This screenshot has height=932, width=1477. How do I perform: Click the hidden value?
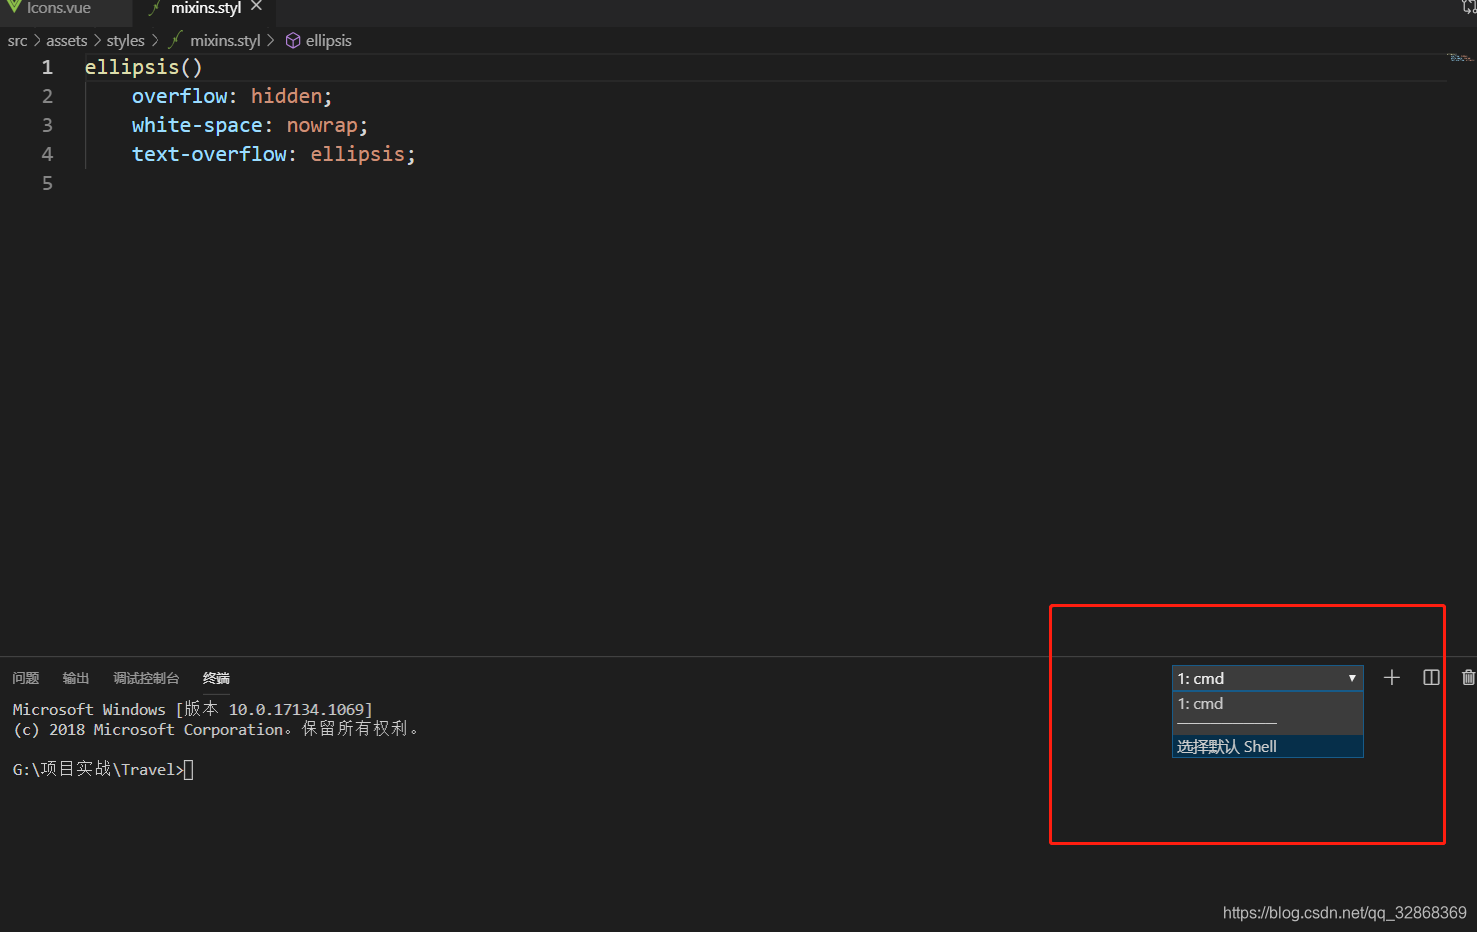point(286,96)
